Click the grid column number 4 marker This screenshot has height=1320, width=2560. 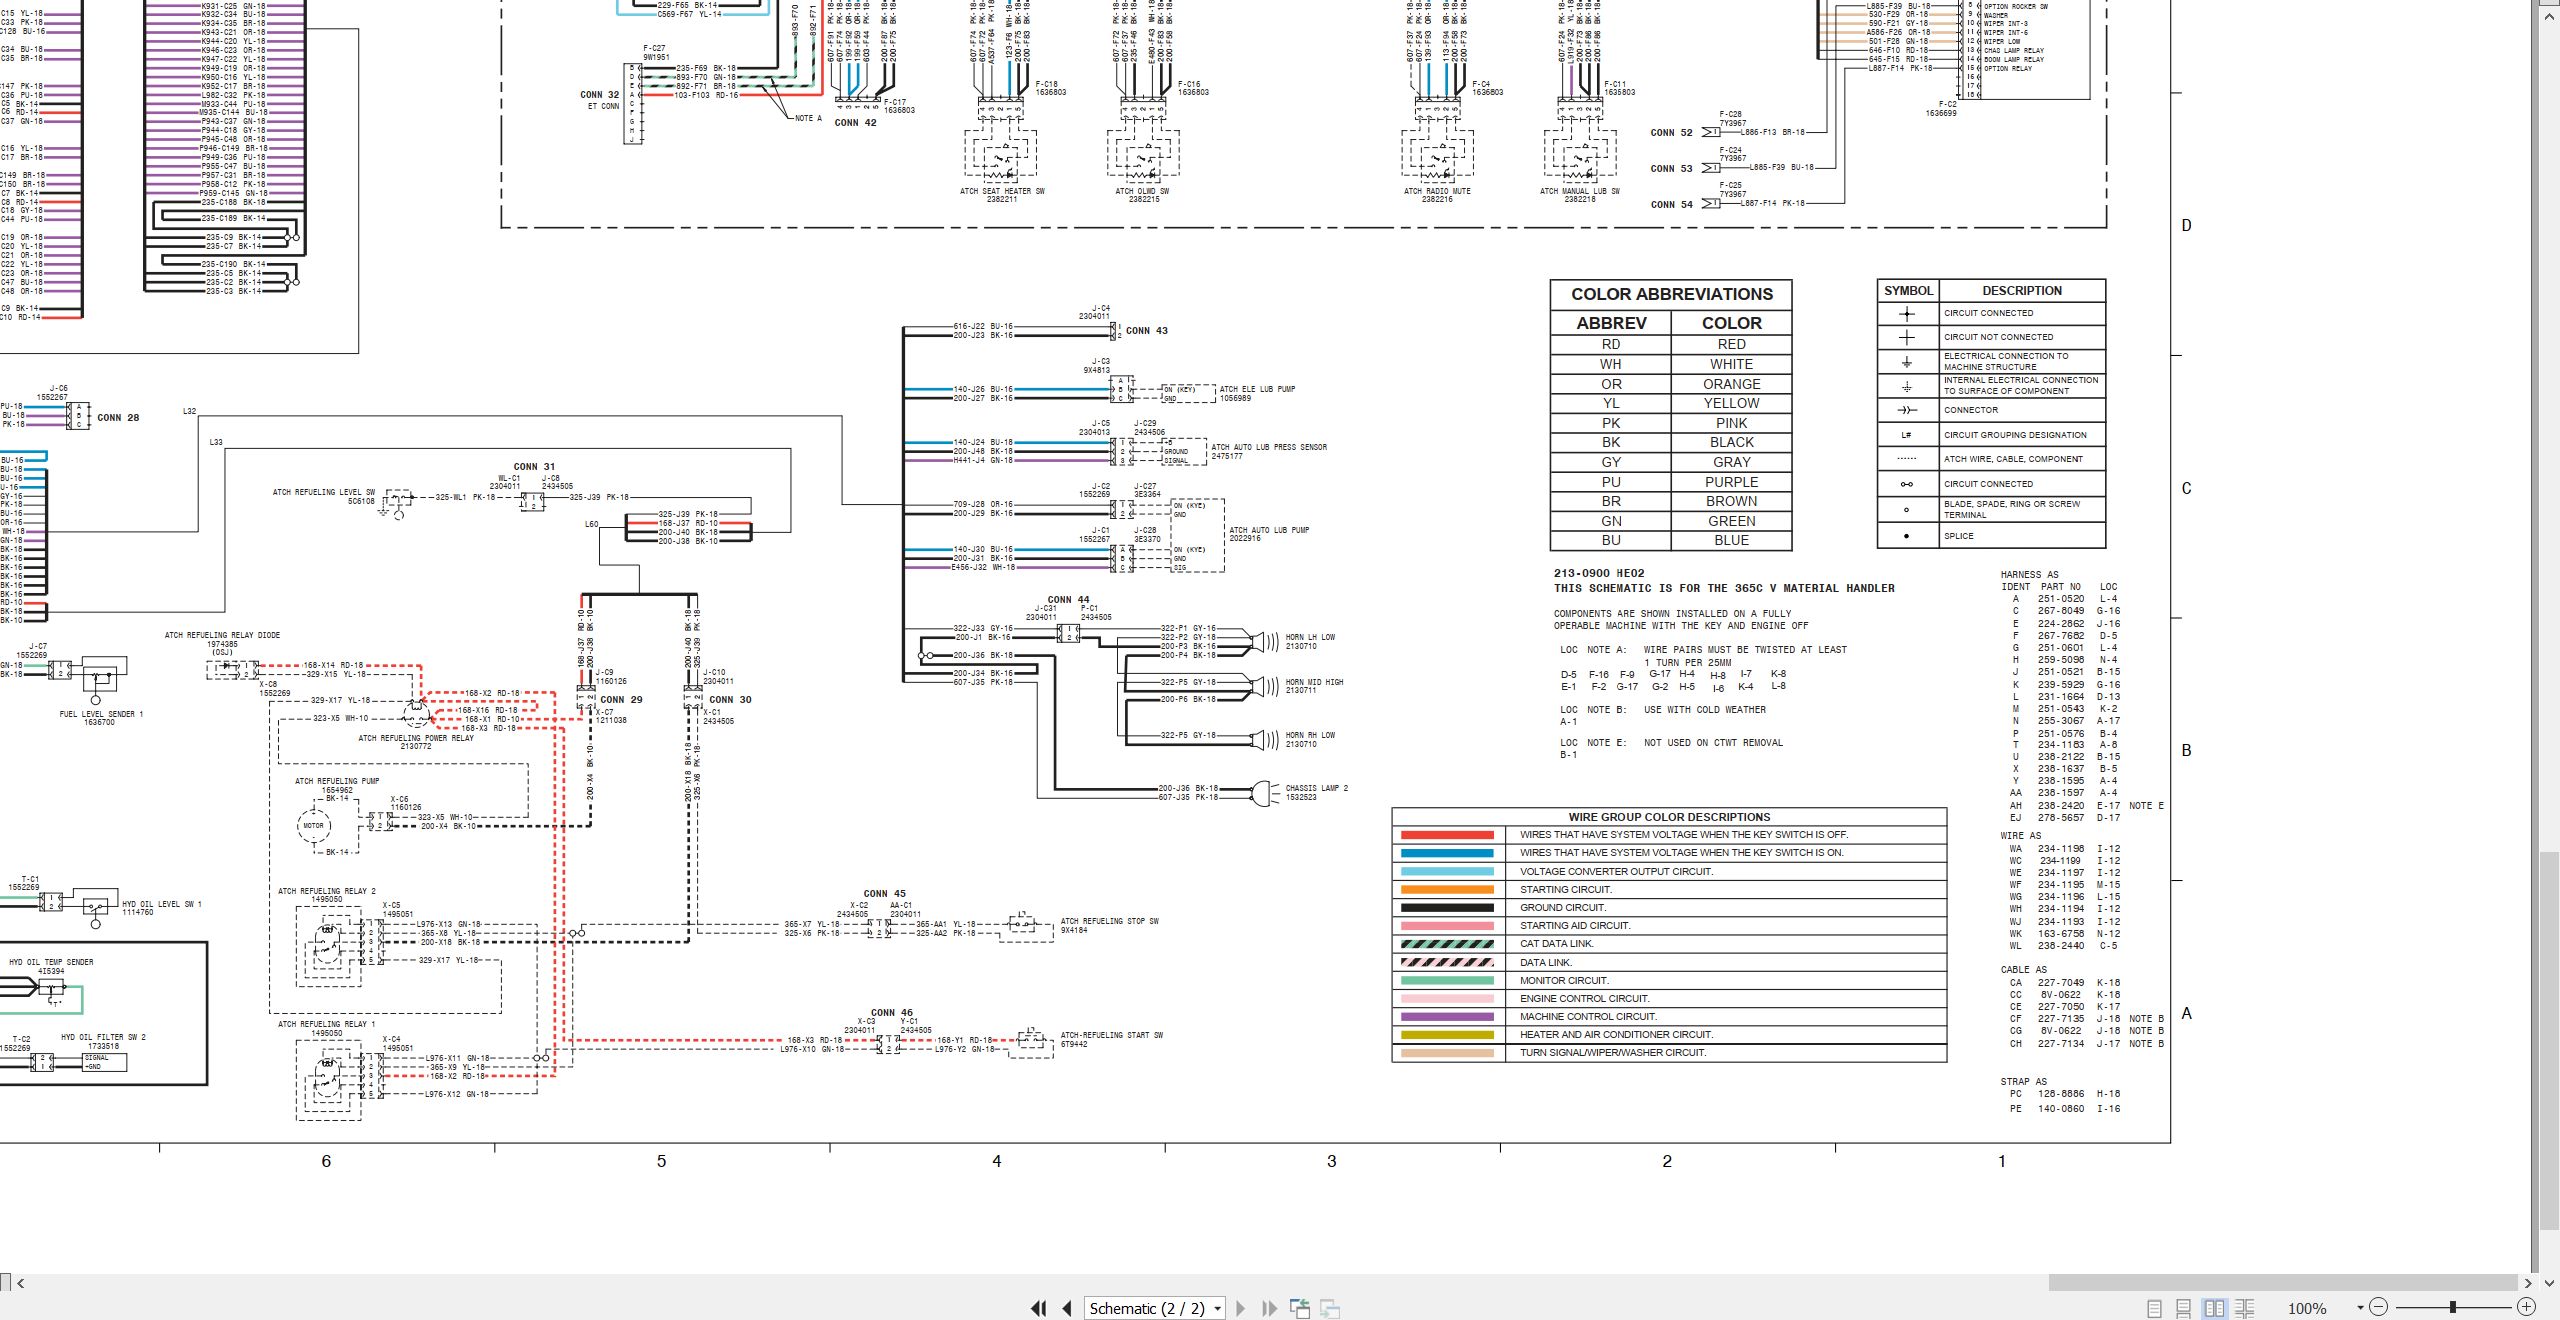click(x=996, y=1161)
